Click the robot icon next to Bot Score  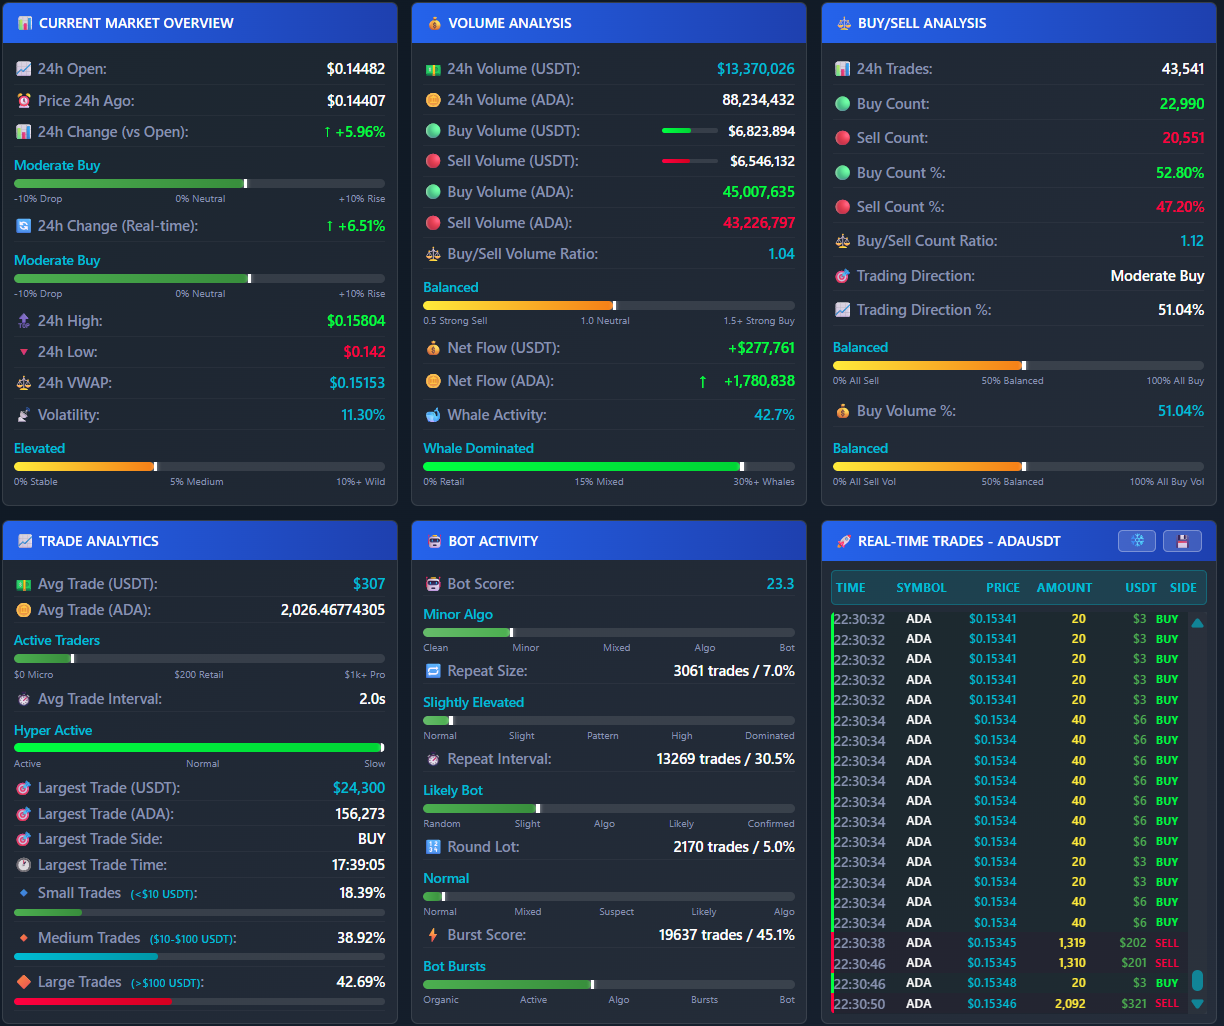(x=433, y=584)
